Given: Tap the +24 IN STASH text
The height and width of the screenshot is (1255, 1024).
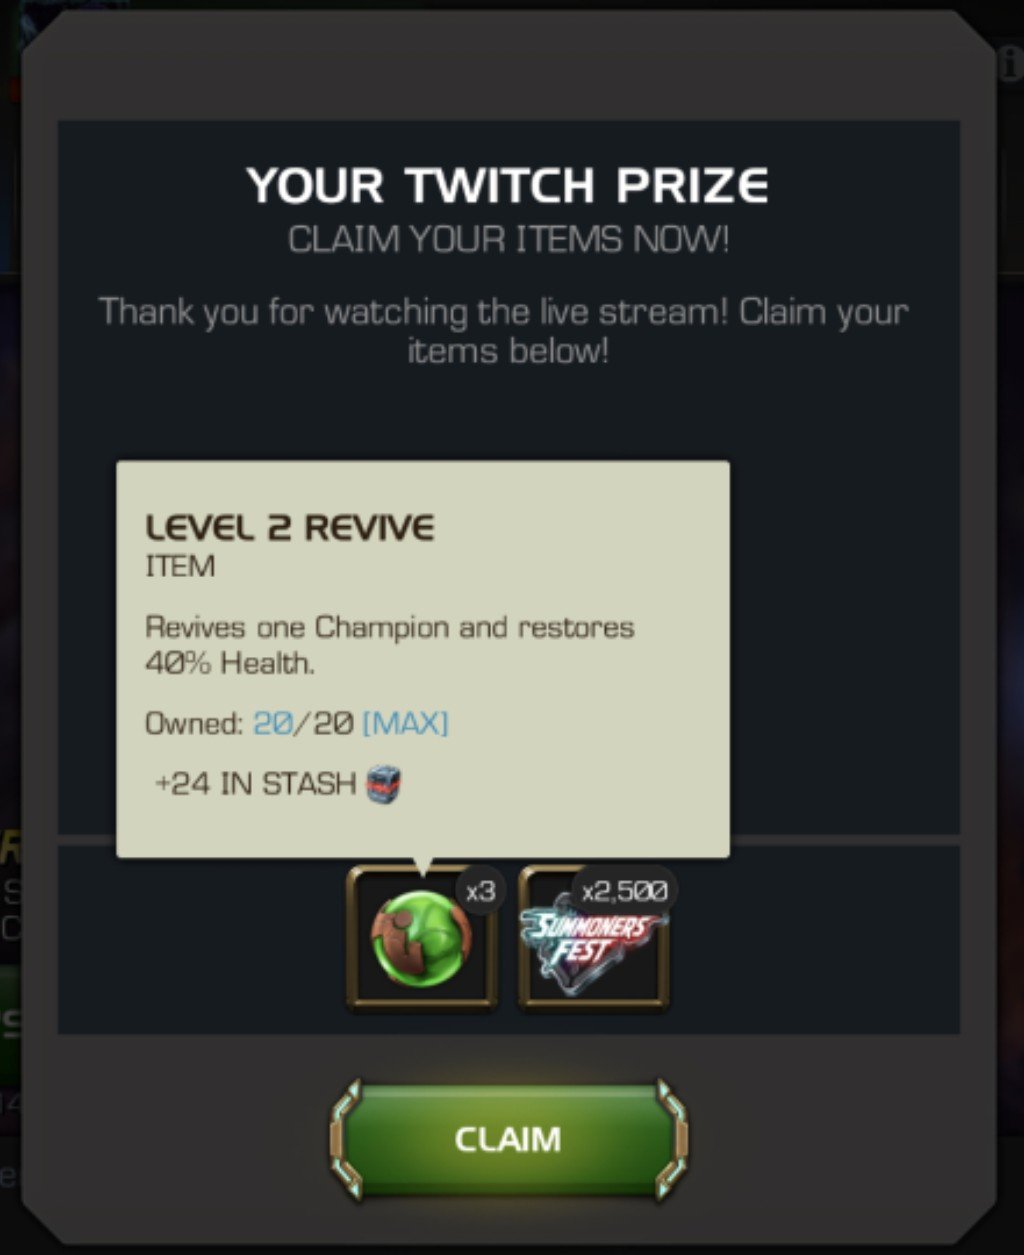Looking at the screenshot, I should (x=256, y=784).
